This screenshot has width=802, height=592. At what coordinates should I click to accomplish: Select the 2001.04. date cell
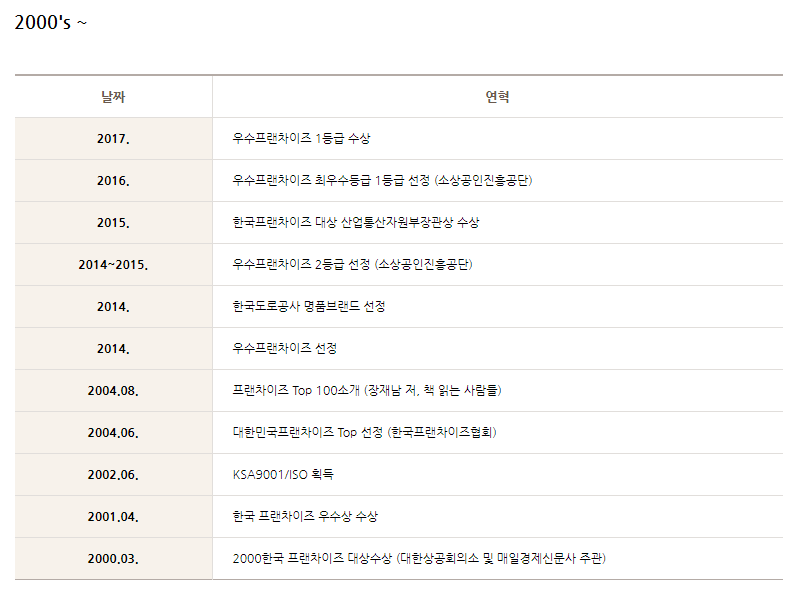point(113,517)
